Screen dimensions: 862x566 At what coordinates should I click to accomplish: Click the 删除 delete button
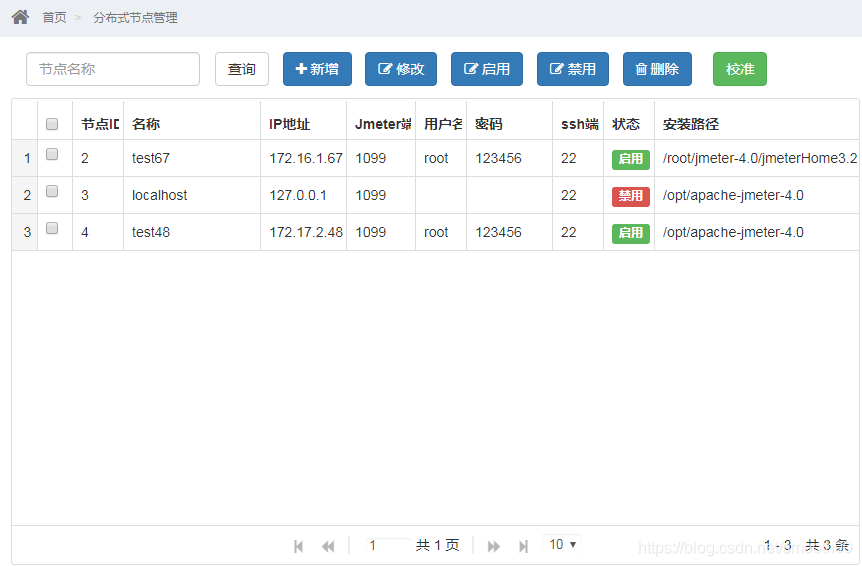click(657, 69)
